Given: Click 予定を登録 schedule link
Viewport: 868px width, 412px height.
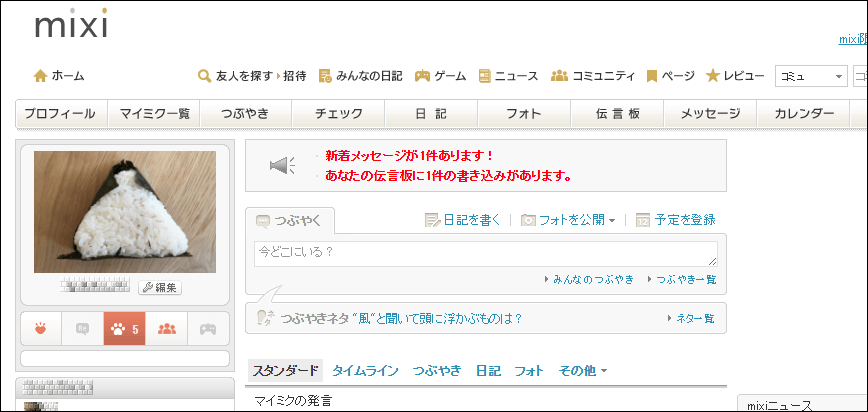Looking at the screenshot, I should point(685,220).
